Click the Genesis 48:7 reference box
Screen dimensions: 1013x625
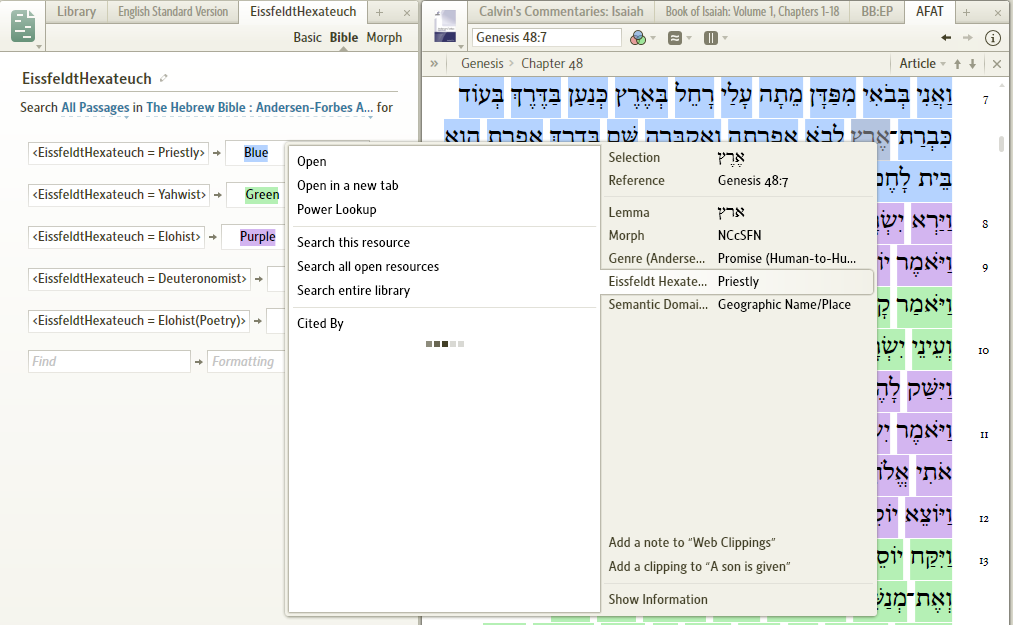click(x=547, y=37)
